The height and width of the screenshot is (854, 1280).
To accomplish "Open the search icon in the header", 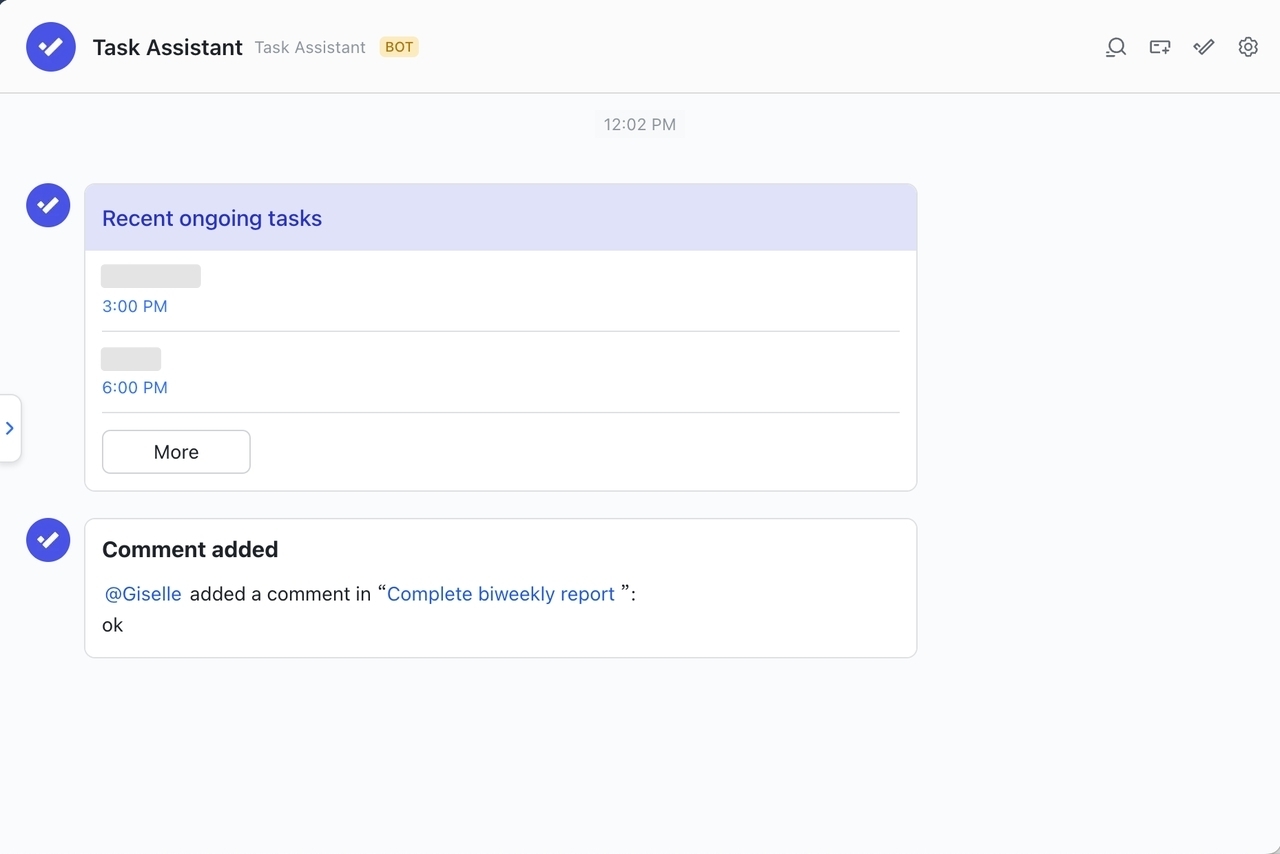I will [x=1115, y=47].
